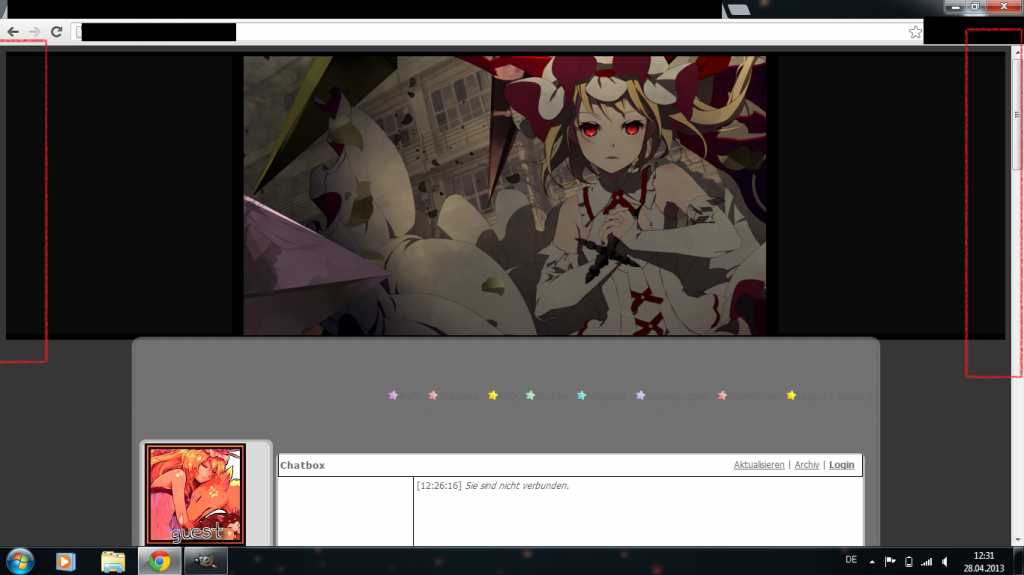Click the DE language indicator
Viewport: 1024px width, 575px height.
pyautogui.click(x=851, y=560)
